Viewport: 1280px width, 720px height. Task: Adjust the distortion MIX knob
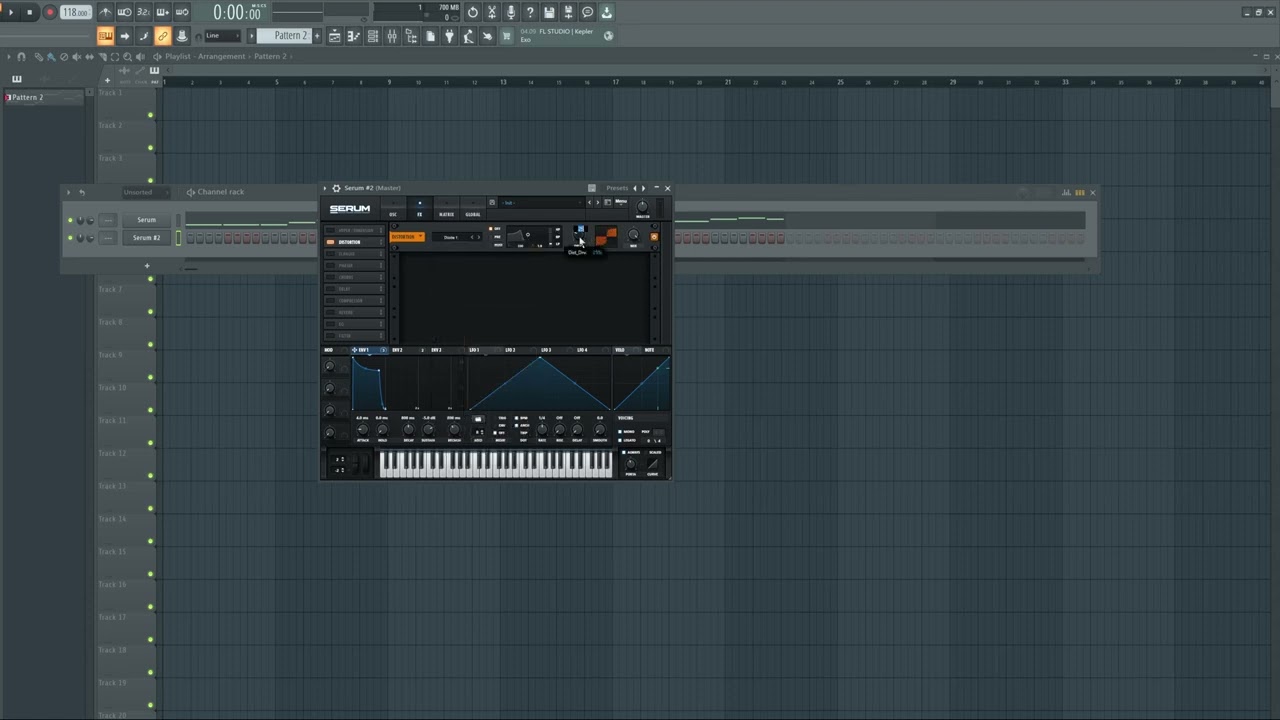633,236
